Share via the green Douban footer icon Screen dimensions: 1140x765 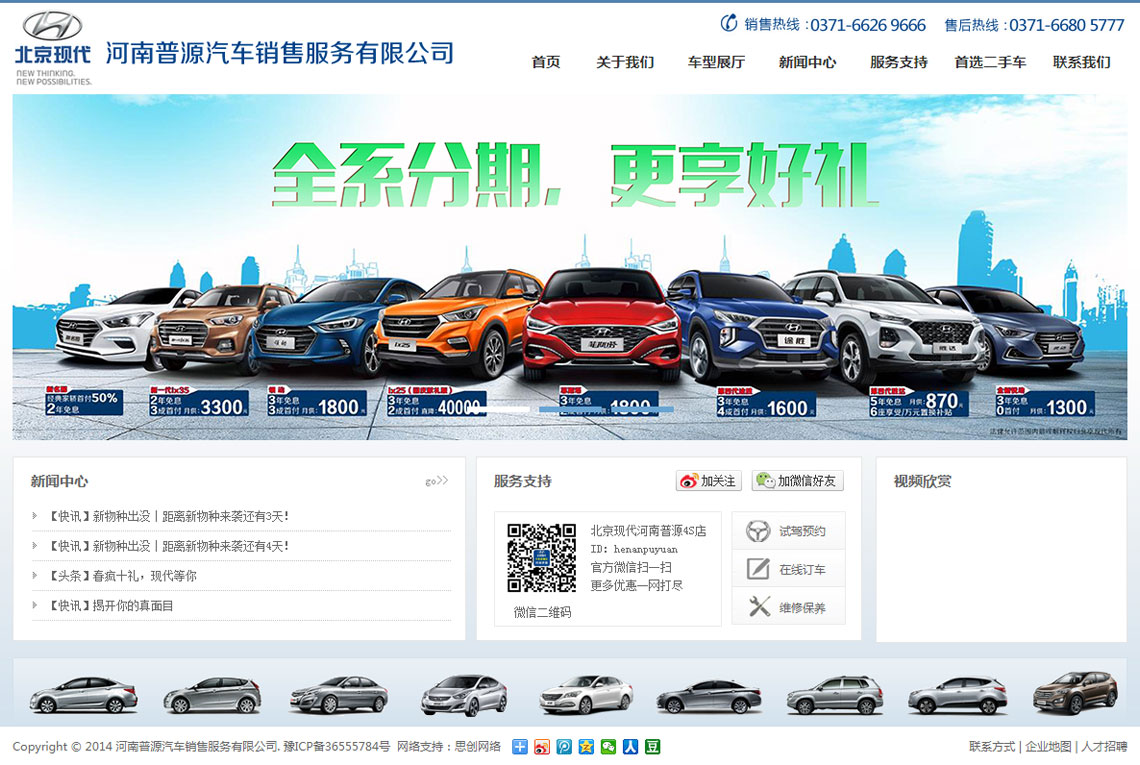(653, 747)
